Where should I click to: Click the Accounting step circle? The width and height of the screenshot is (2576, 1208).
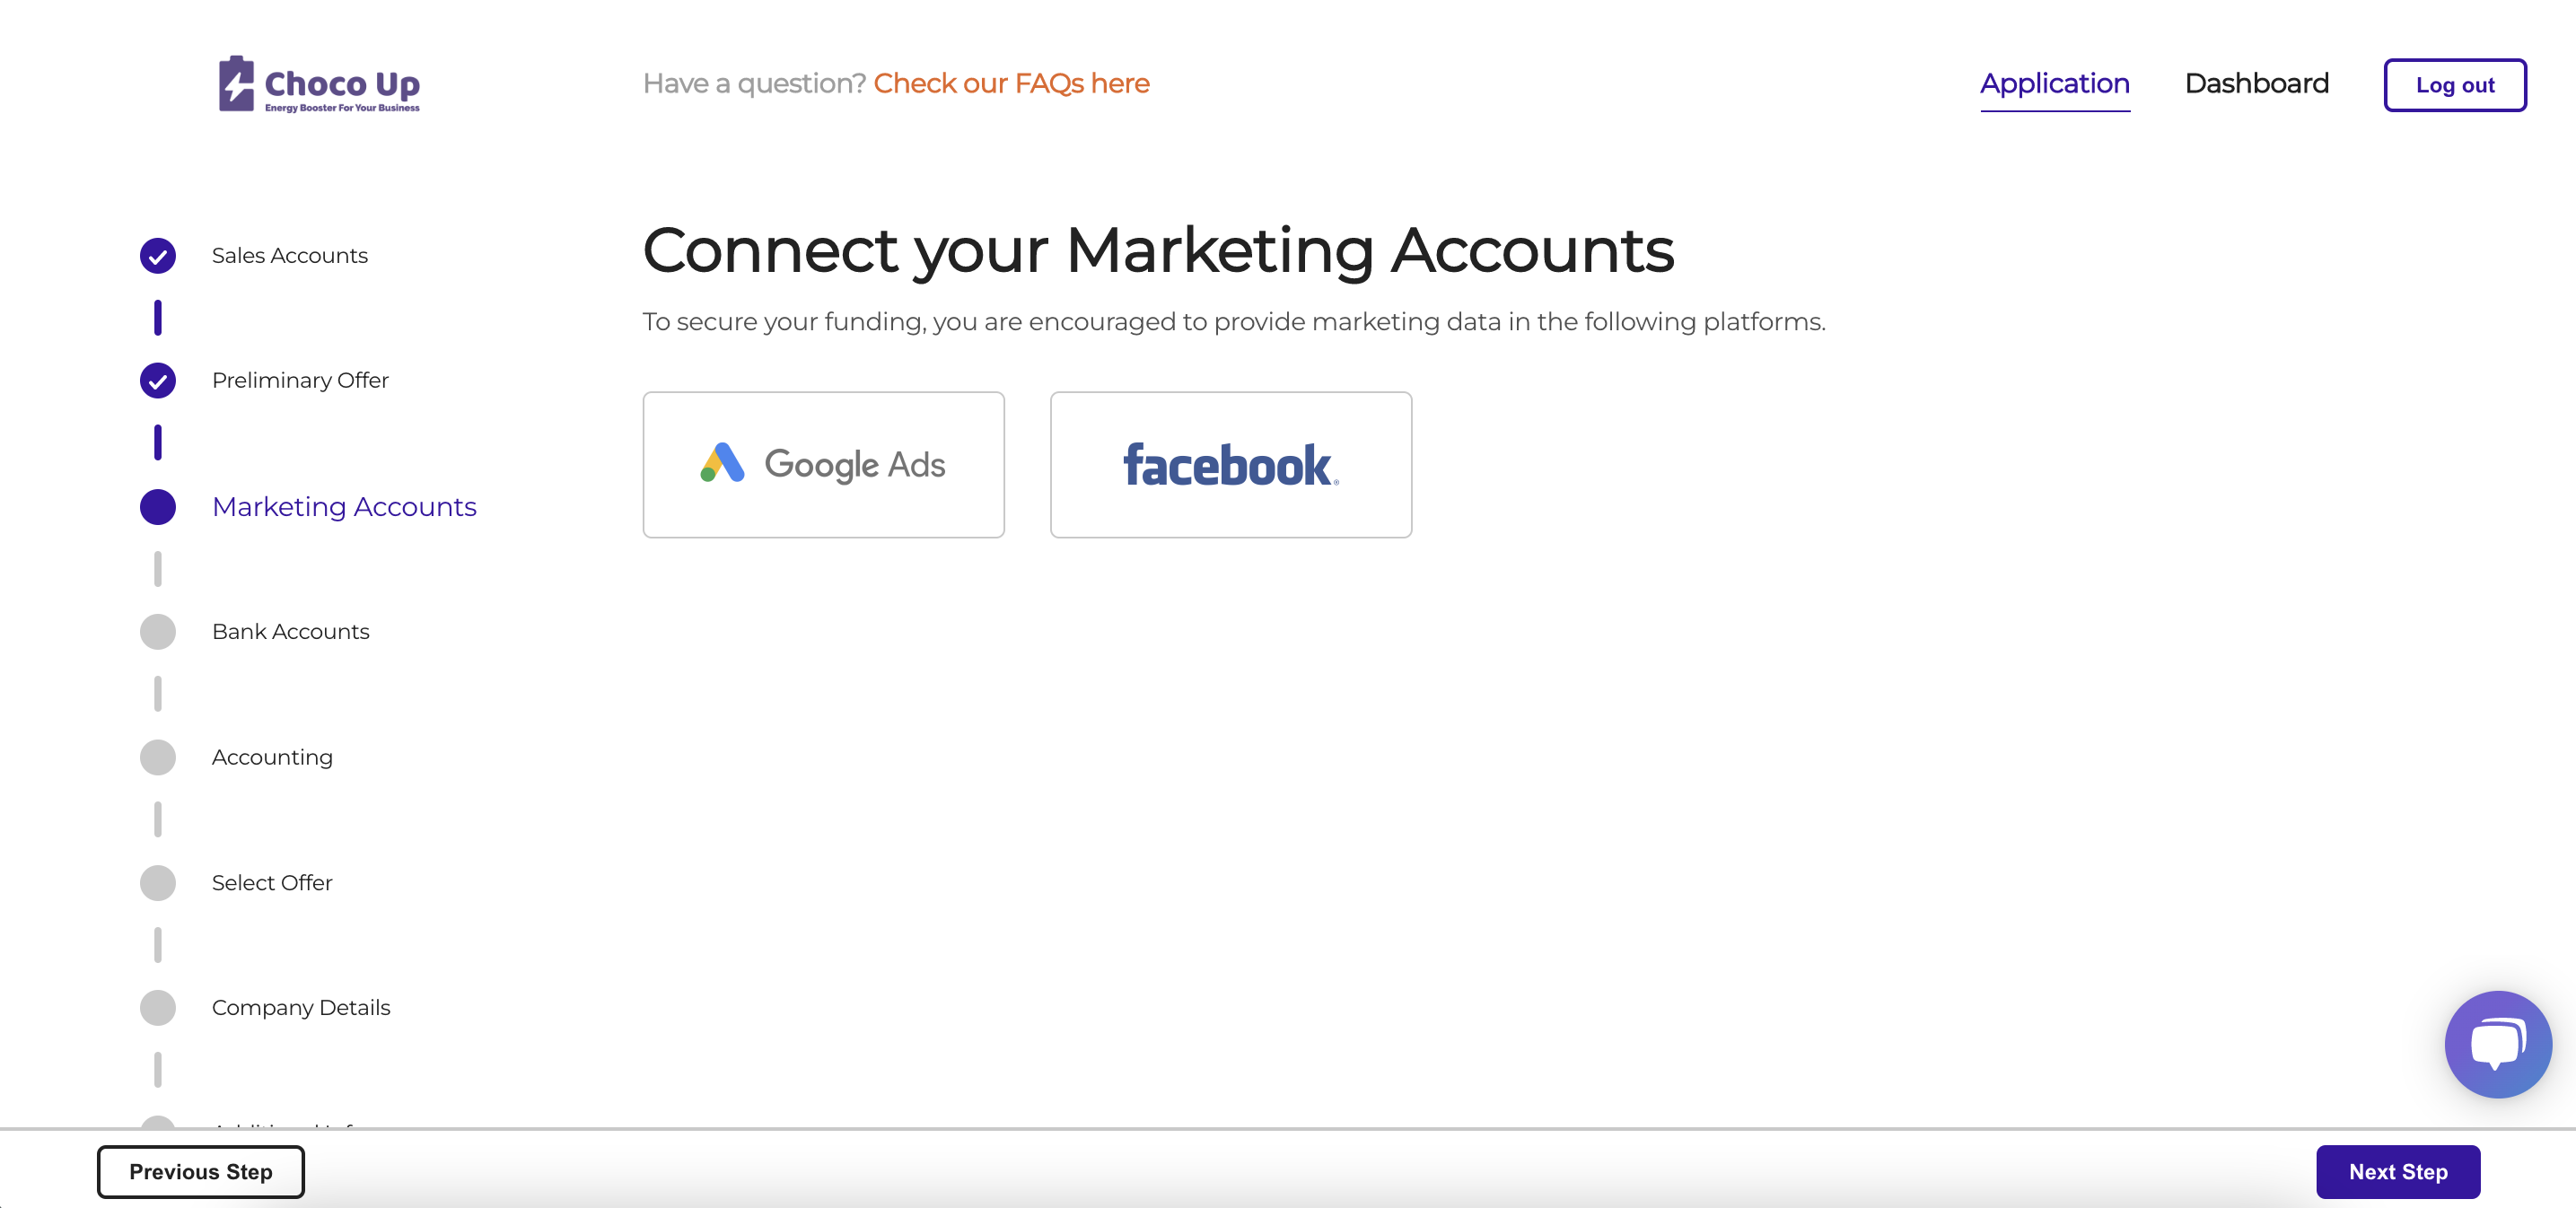click(158, 758)
